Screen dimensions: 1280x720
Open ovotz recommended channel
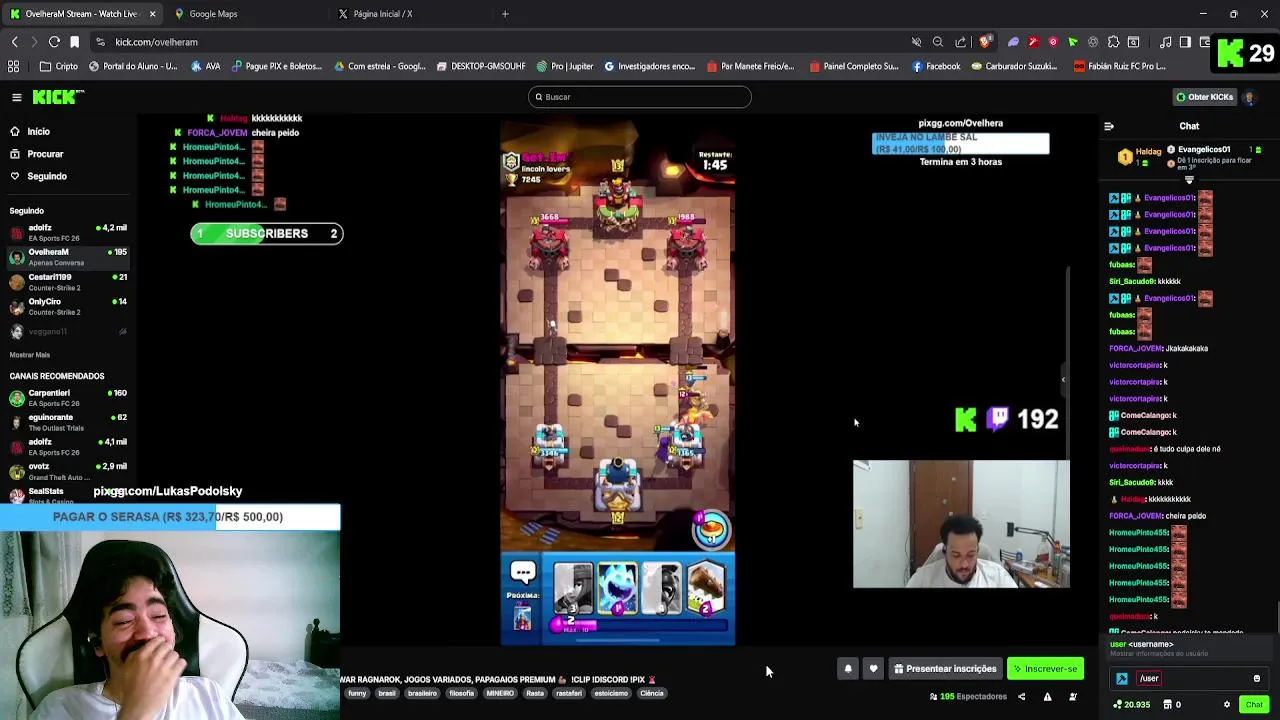(x=68, y=471)
